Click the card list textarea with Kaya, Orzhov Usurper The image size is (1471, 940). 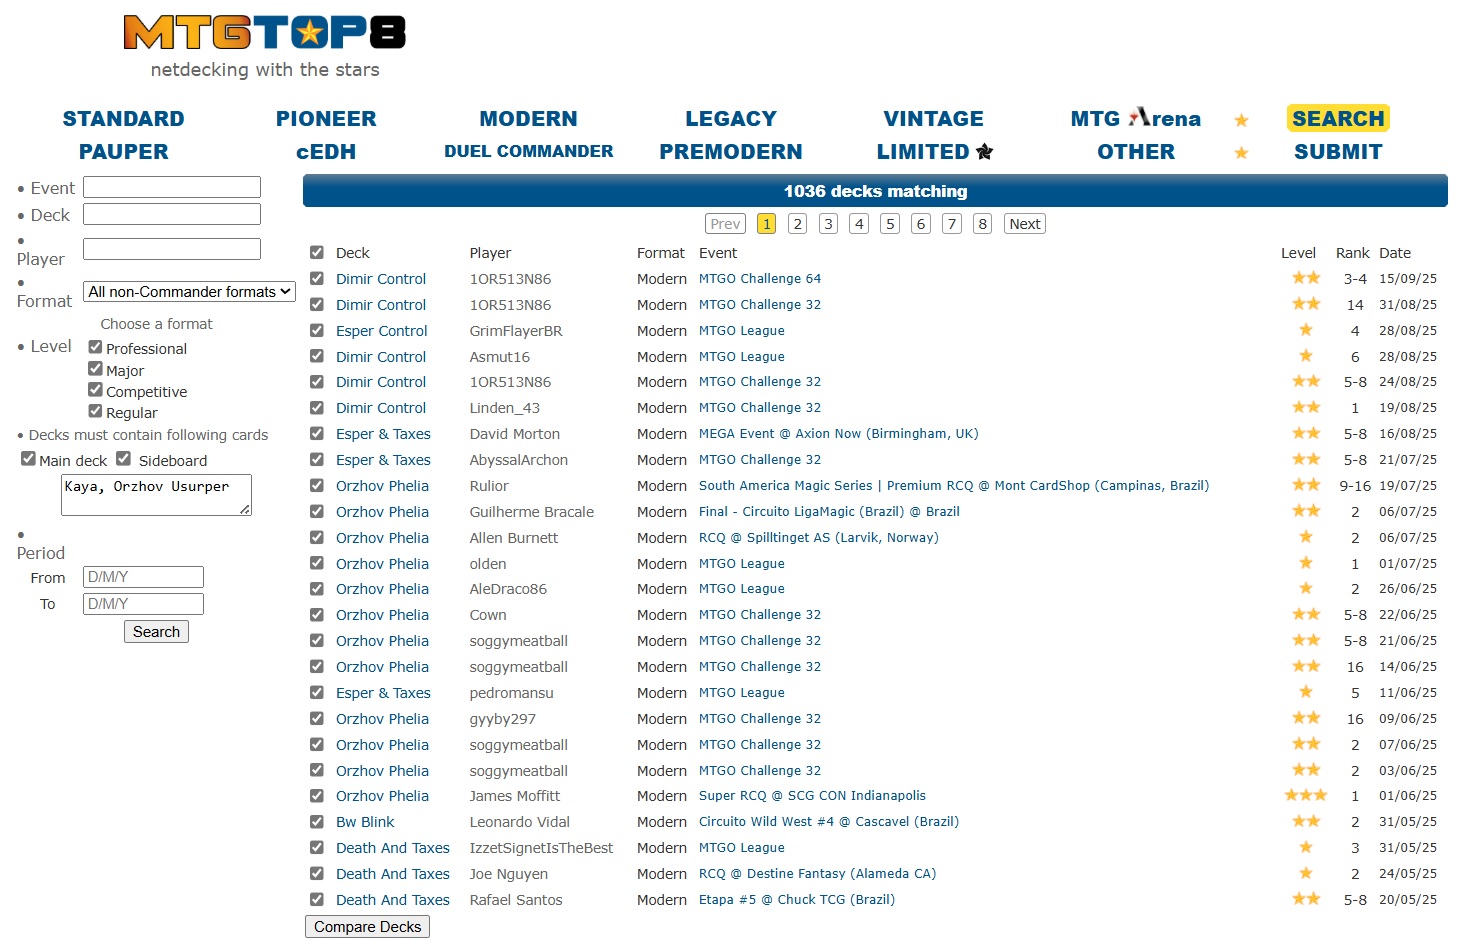point(156,495)
